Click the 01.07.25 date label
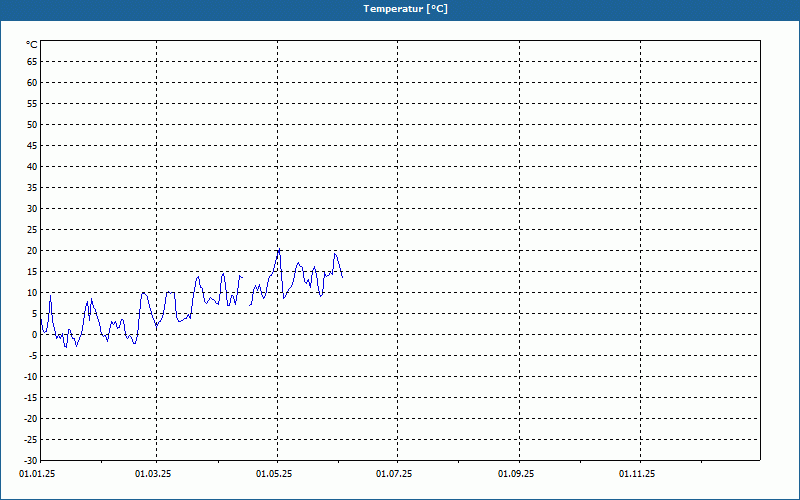800x500 pixels. [394, 474]
